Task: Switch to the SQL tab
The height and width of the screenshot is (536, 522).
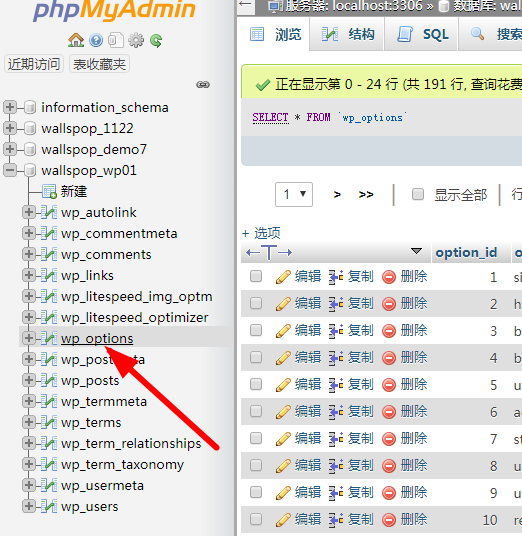Action: click(x=421, y=34)
